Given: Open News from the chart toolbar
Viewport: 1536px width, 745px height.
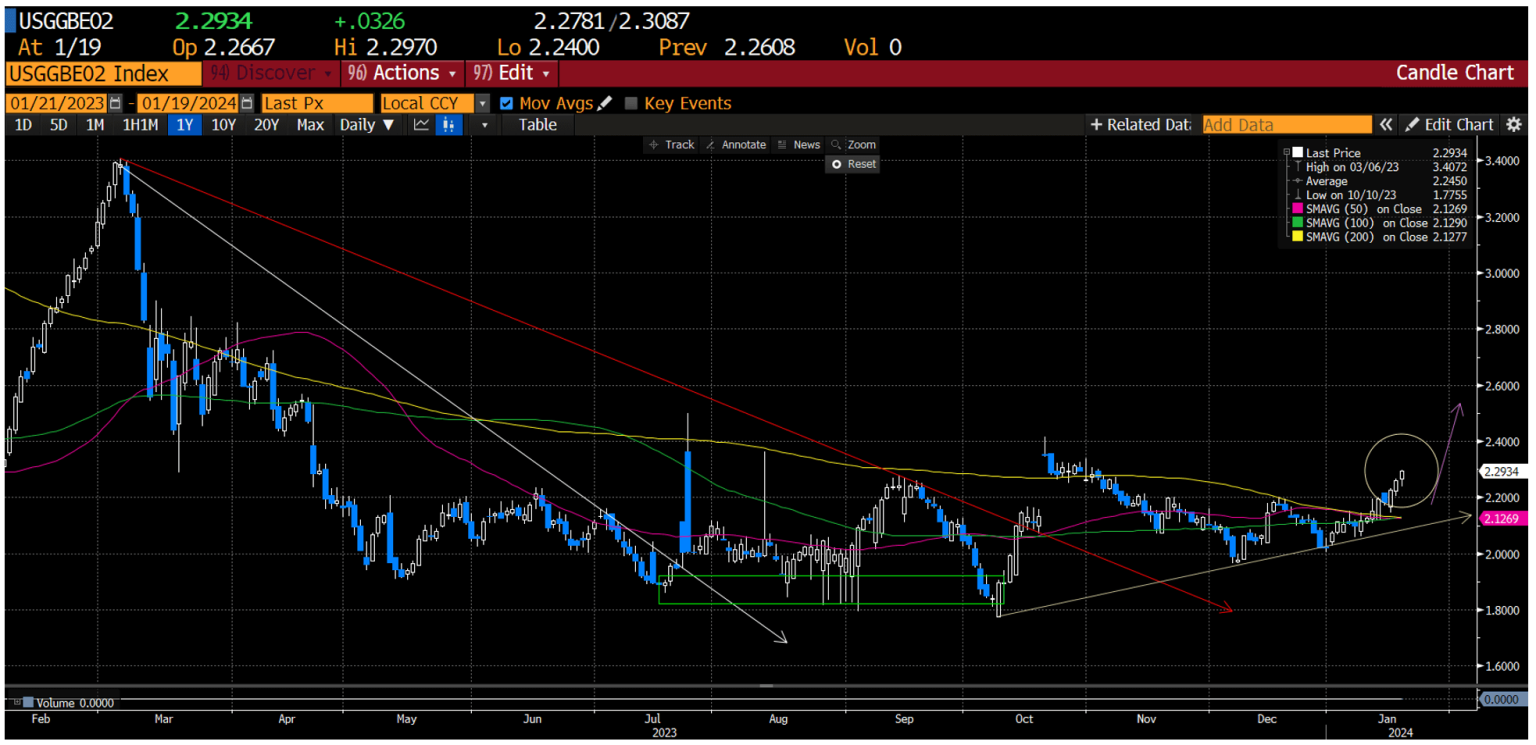Looking at the screenshot, I should (805, 144).
